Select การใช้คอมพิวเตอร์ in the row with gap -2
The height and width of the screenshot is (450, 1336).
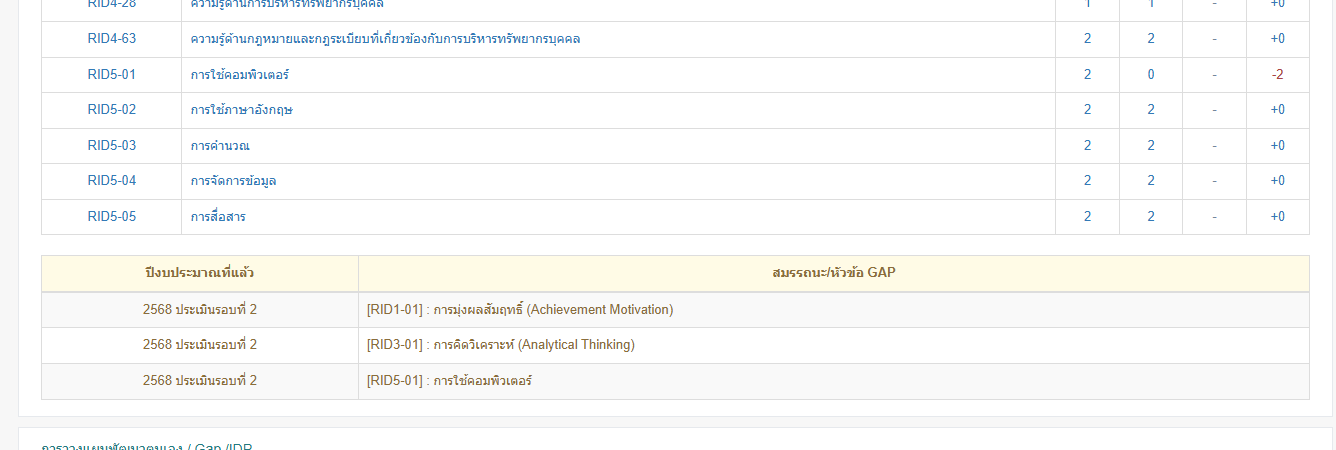point(240,75)
